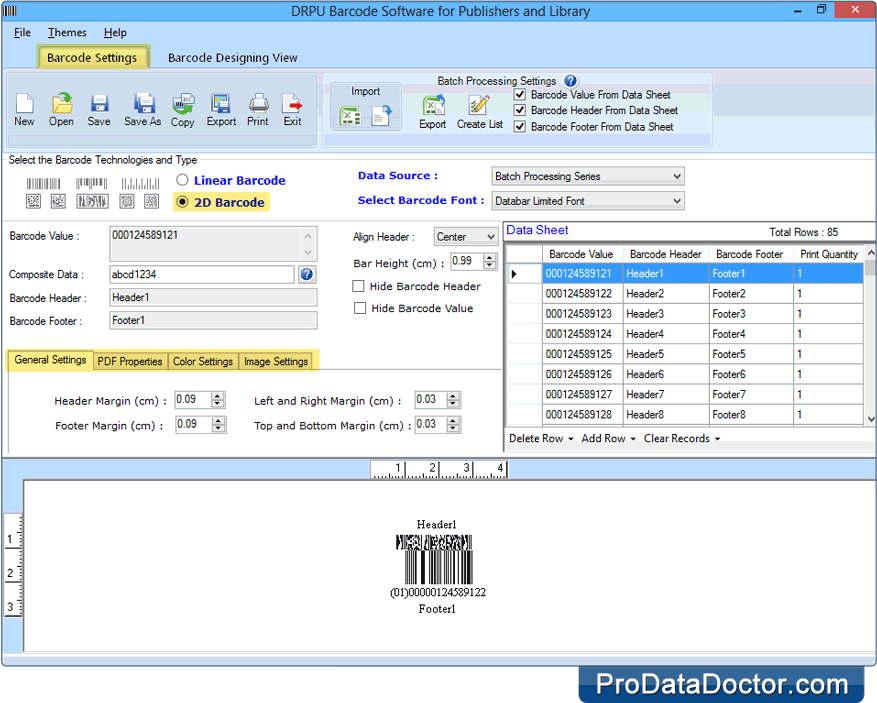Click the Export icon in main toolbar

[221, 103]
